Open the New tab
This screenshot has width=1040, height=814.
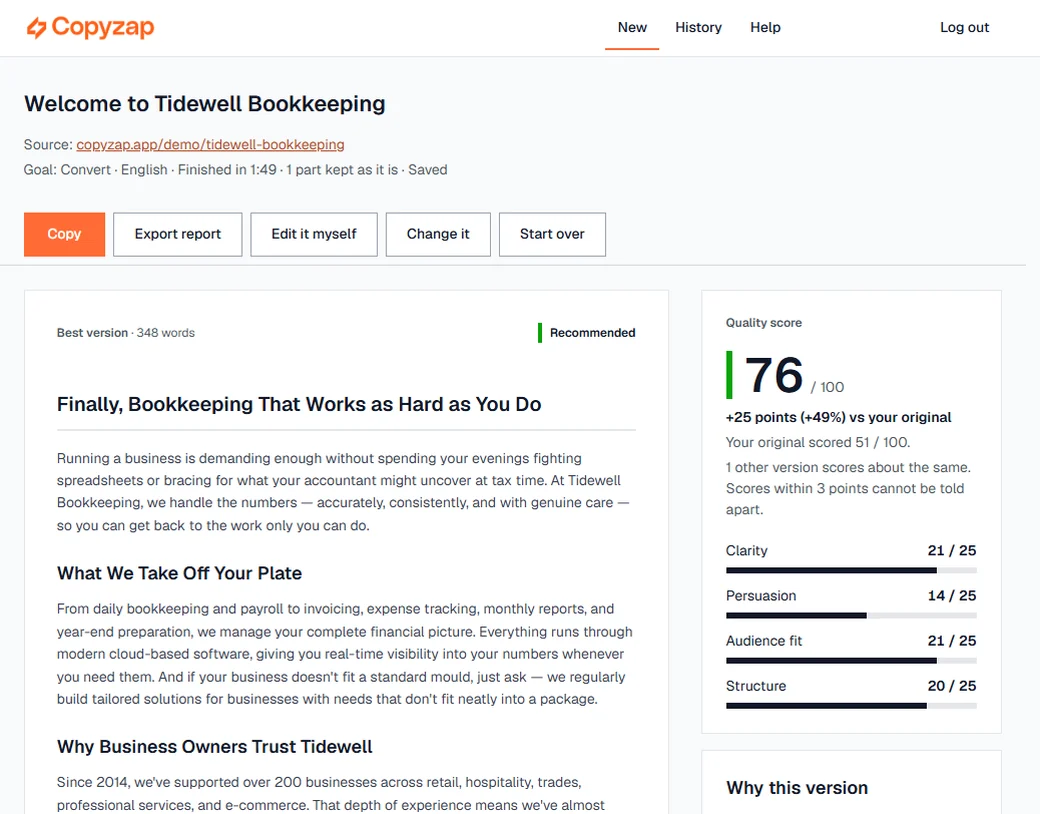click(632, 28)
